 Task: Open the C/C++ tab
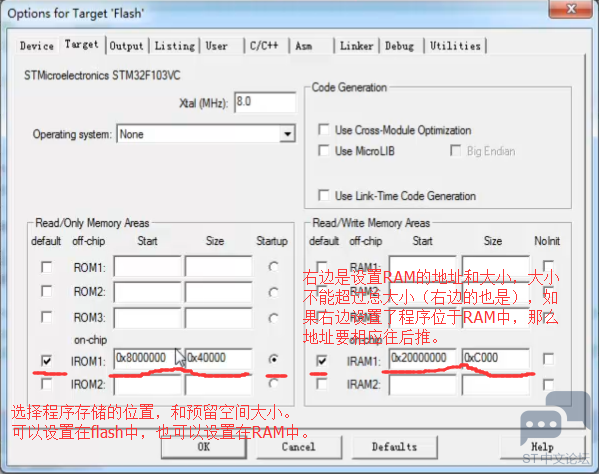pyautogui.click(x=264, y=46)
